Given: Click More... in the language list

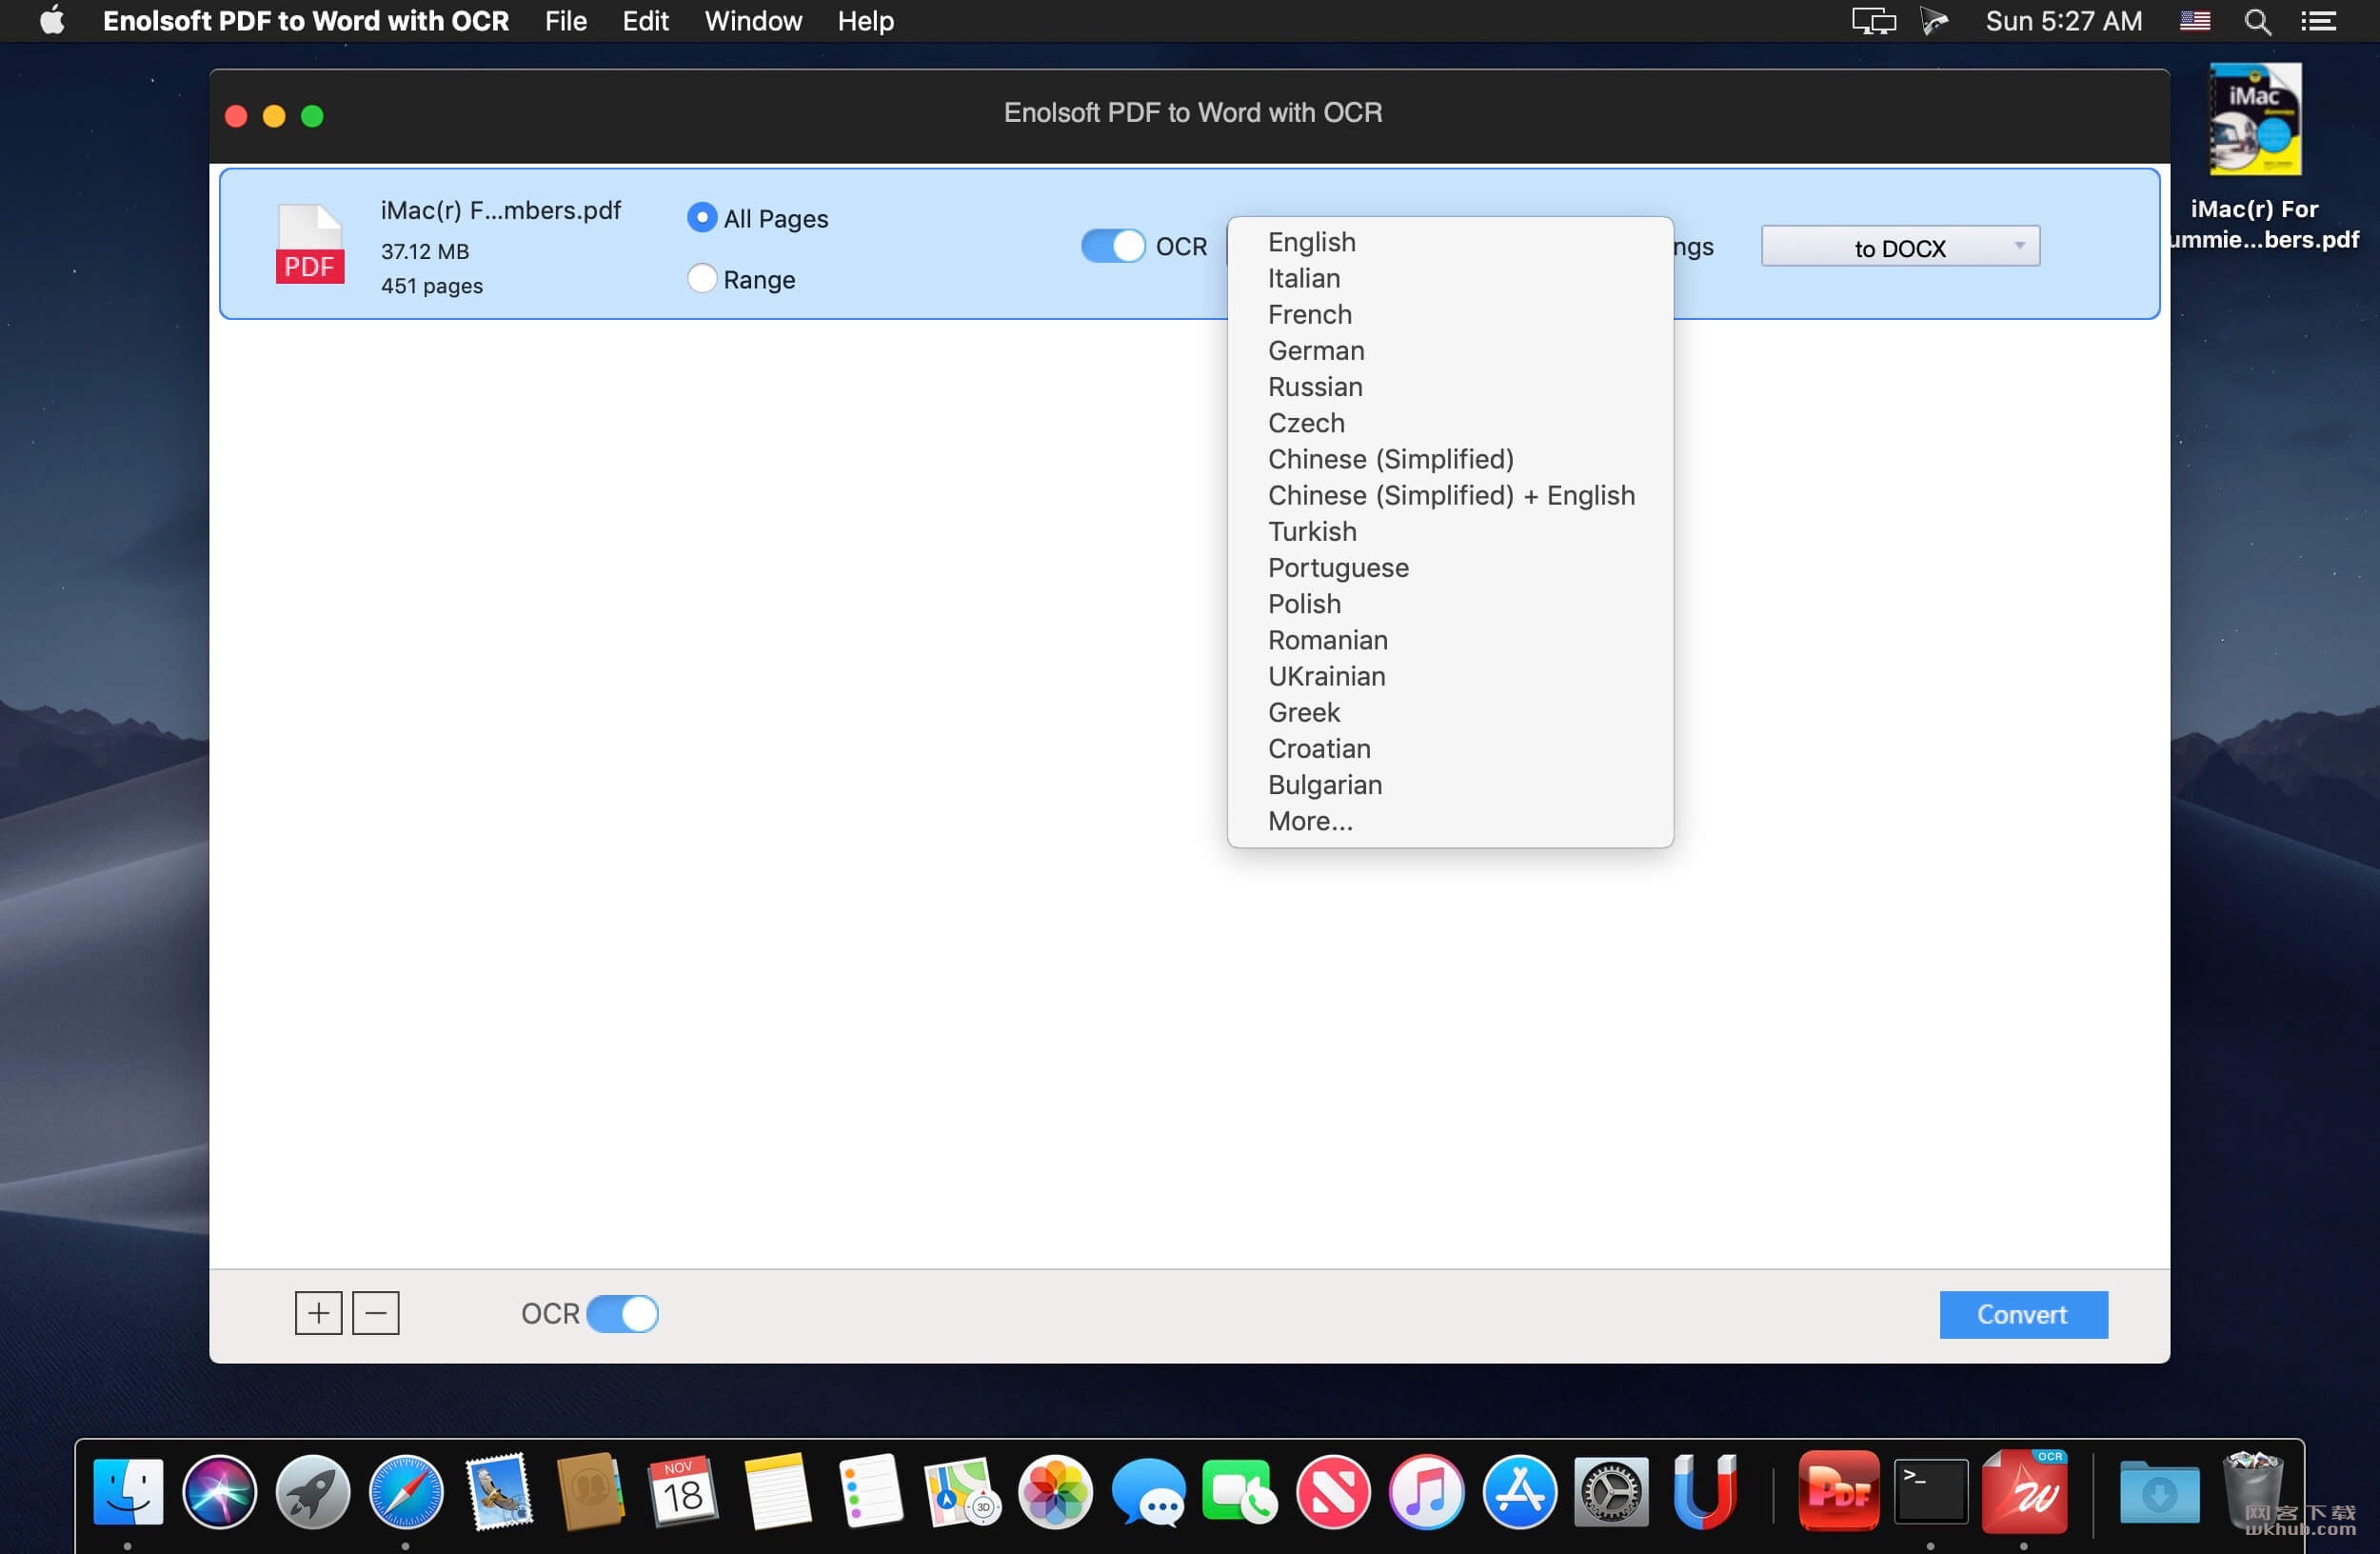Looking at the screenshot, I should [x=1450, y=820].
